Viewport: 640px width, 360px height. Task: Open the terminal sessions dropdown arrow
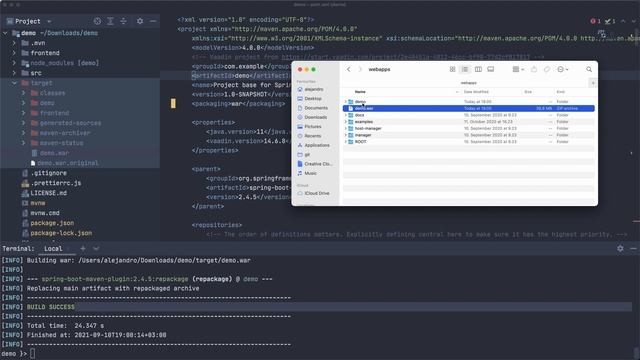pyautogui.click(x=96, y=249)
